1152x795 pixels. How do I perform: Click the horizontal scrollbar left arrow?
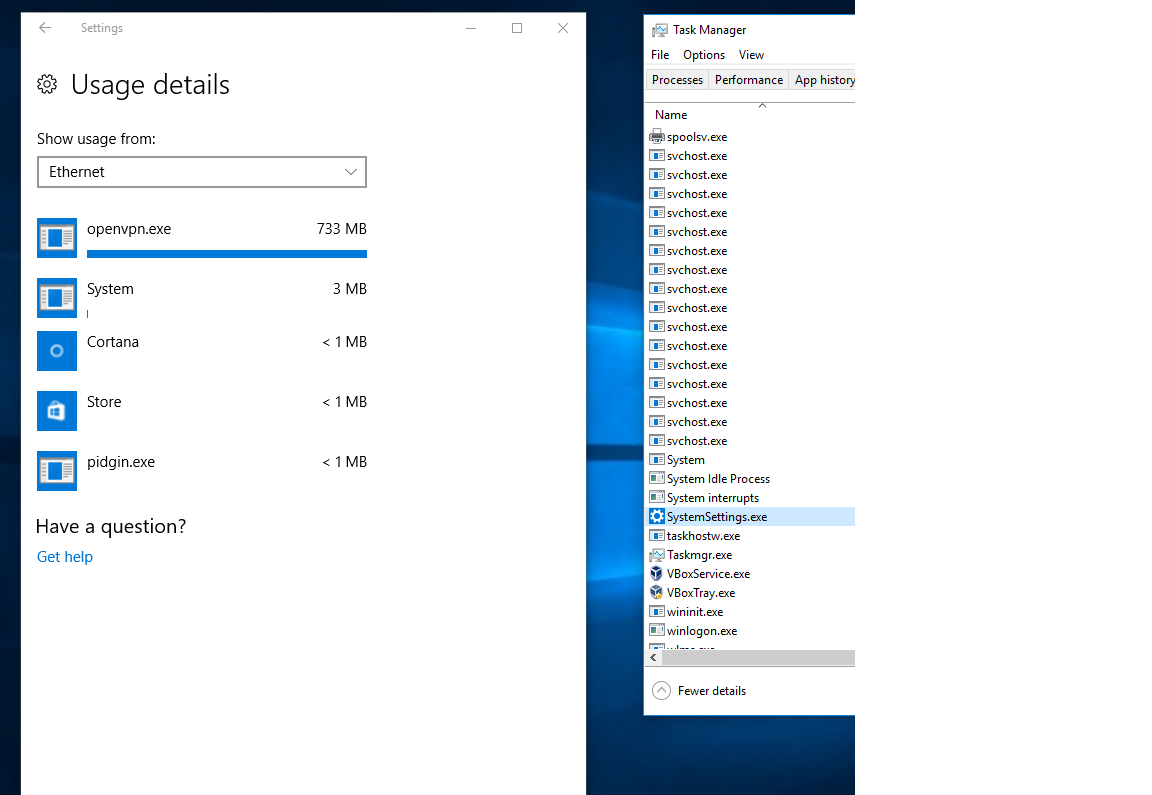pyautogui.click(x=654, y=658)
